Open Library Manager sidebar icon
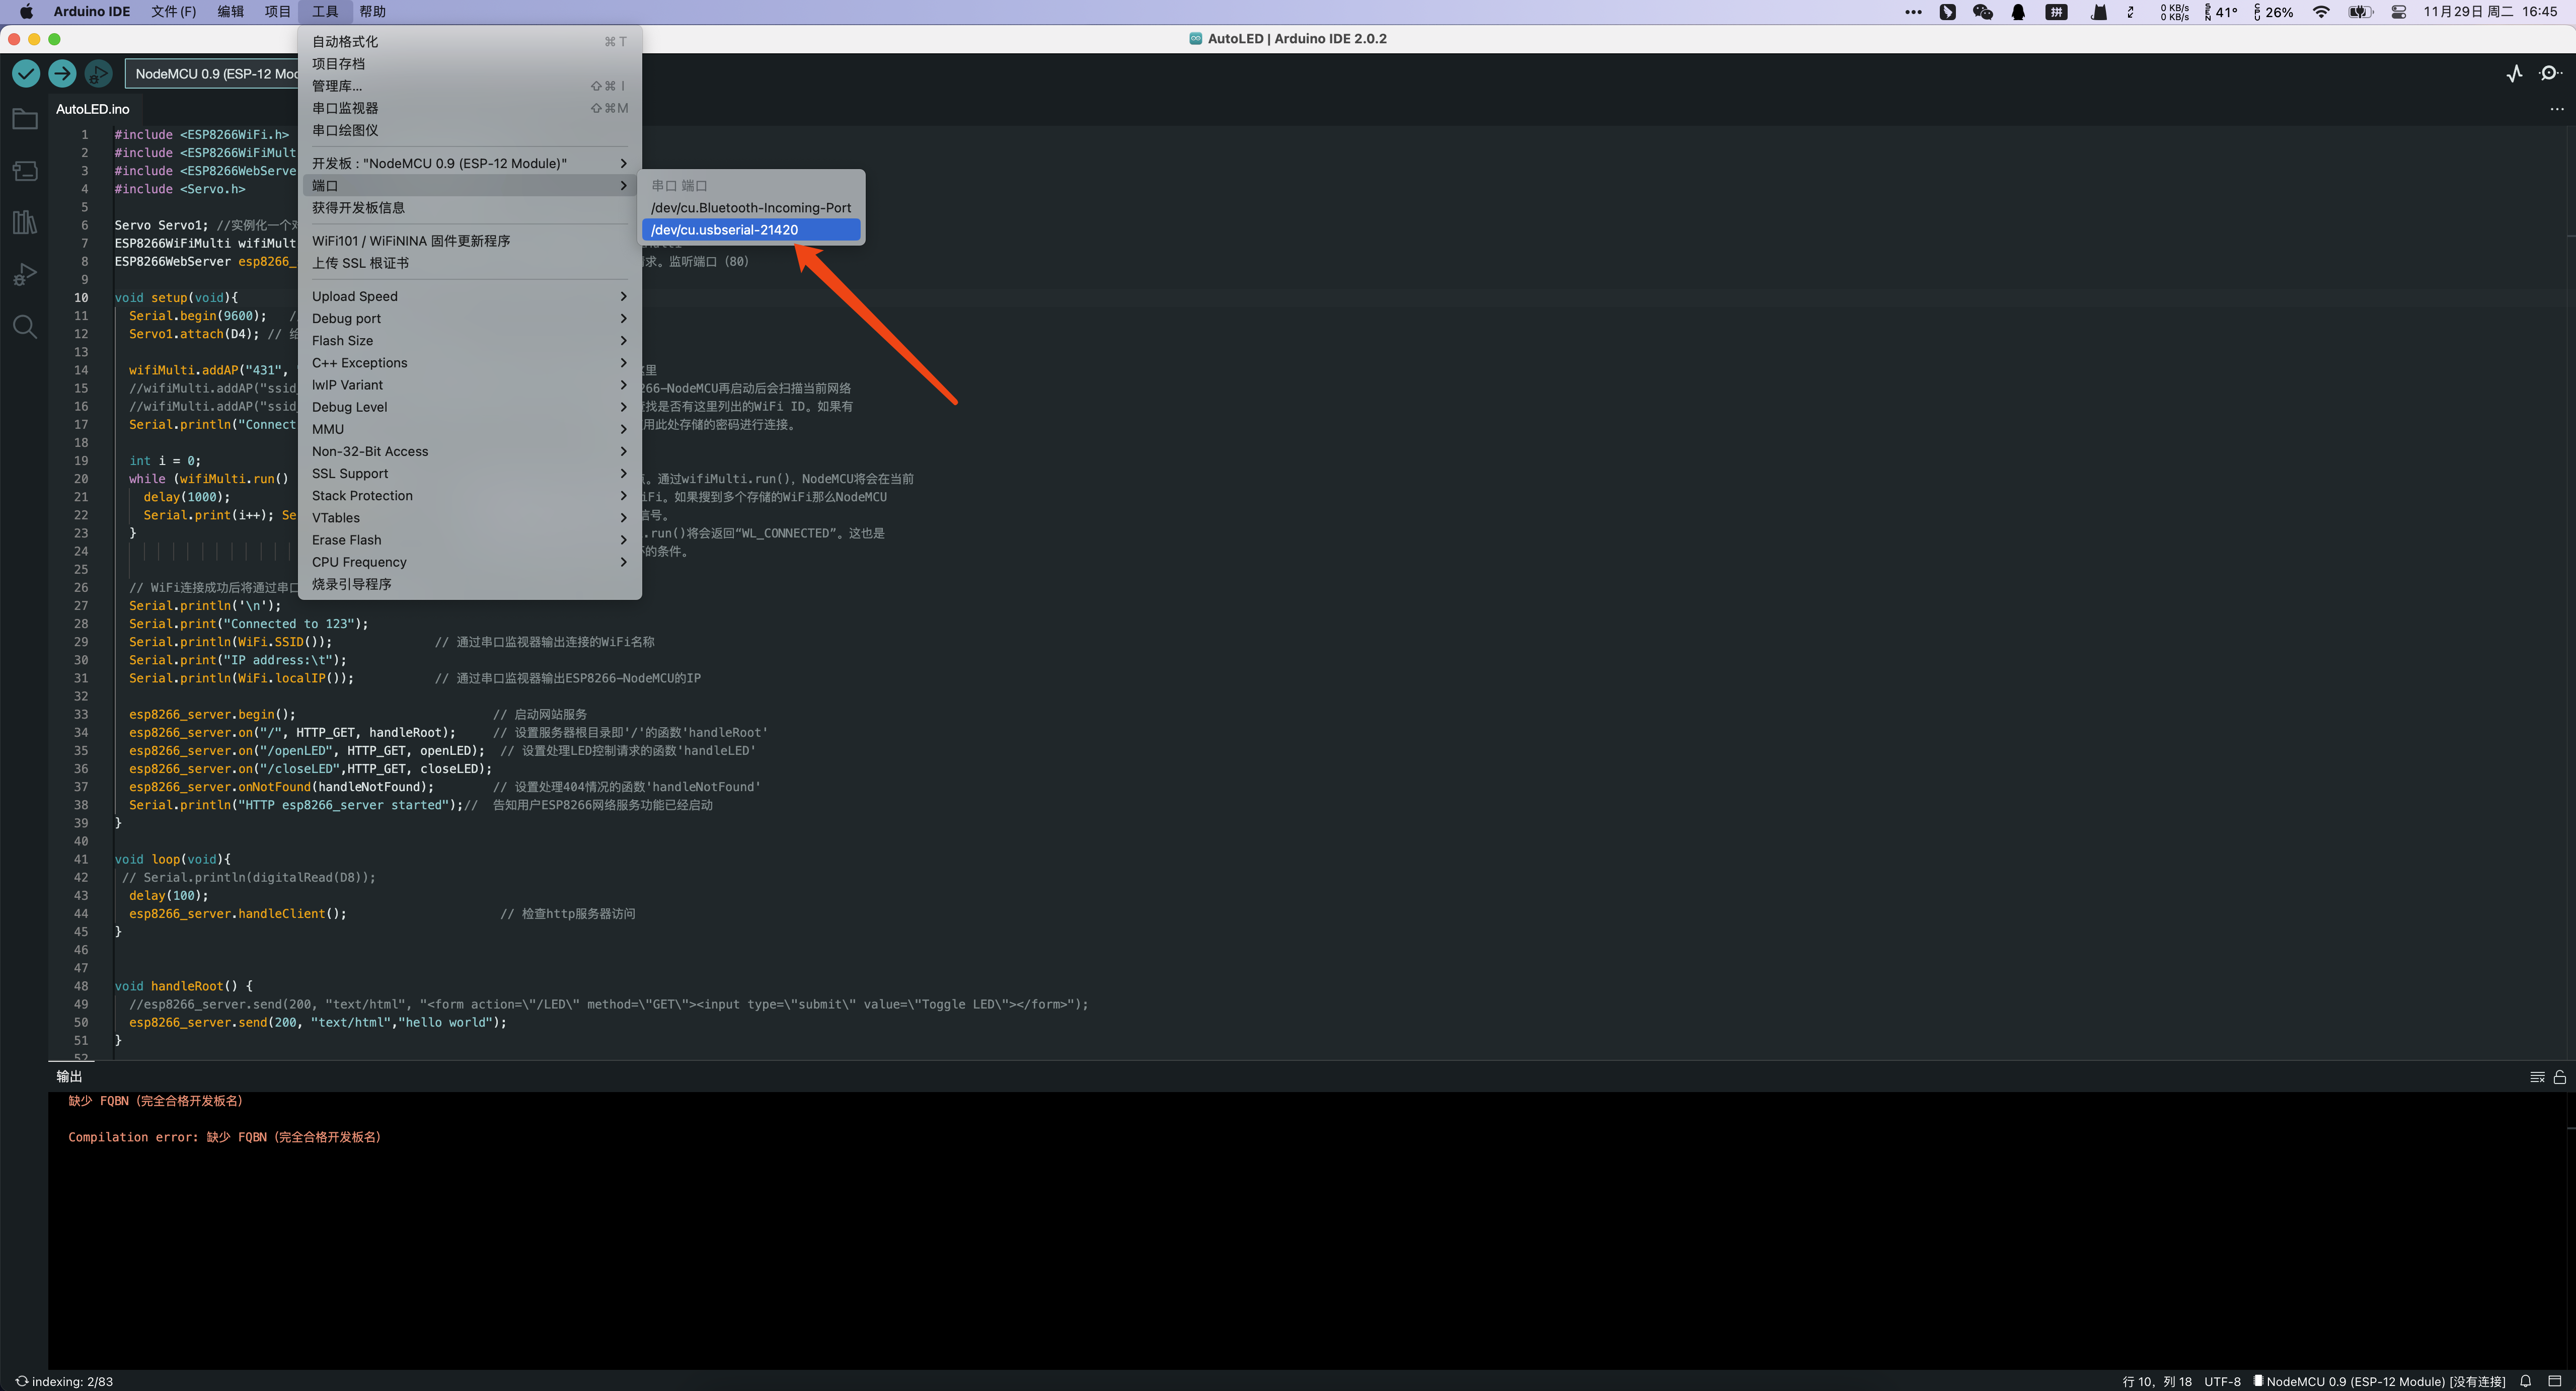The height and width of the screenshot is (1391, 2576). coord(25,222)
